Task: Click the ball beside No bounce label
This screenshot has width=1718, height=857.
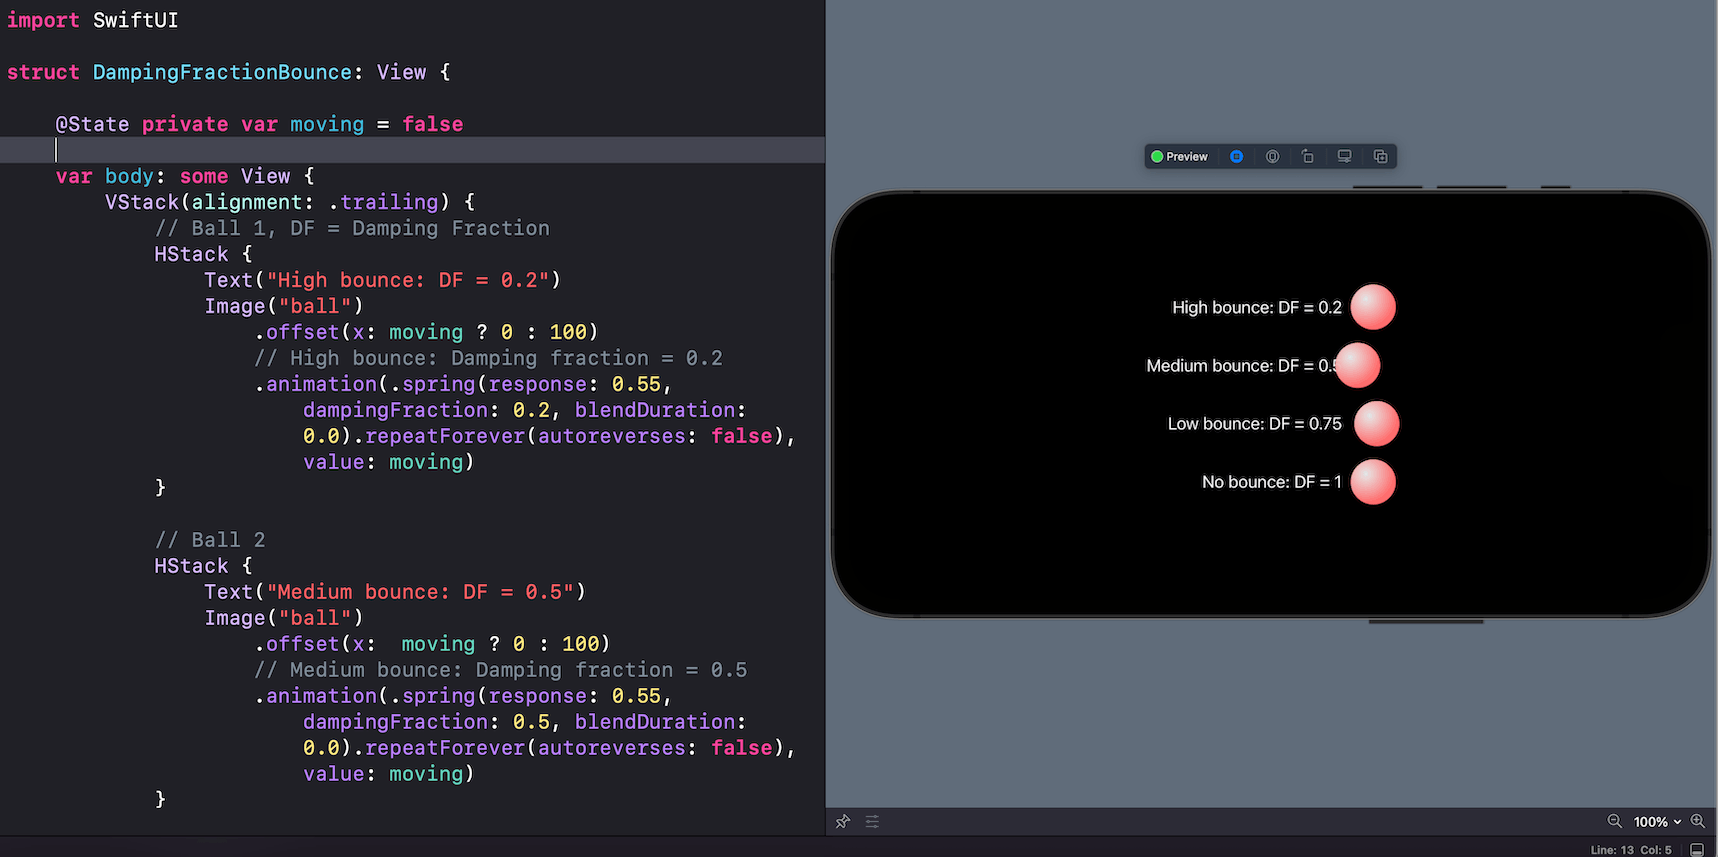Action: click(1373, 482)
